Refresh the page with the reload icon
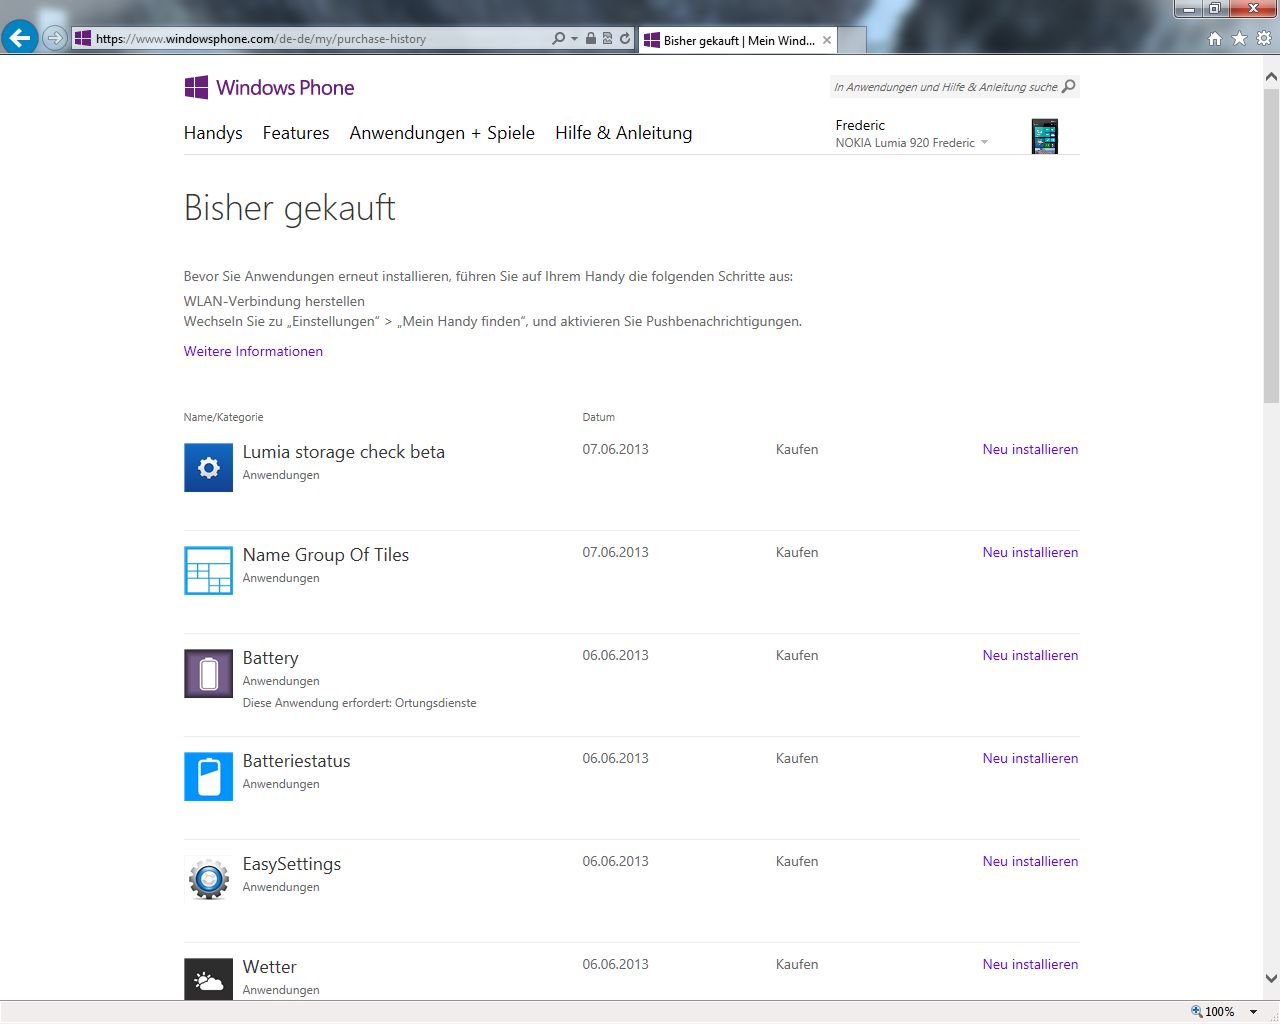The image size is (1280, 1024). 625,38
